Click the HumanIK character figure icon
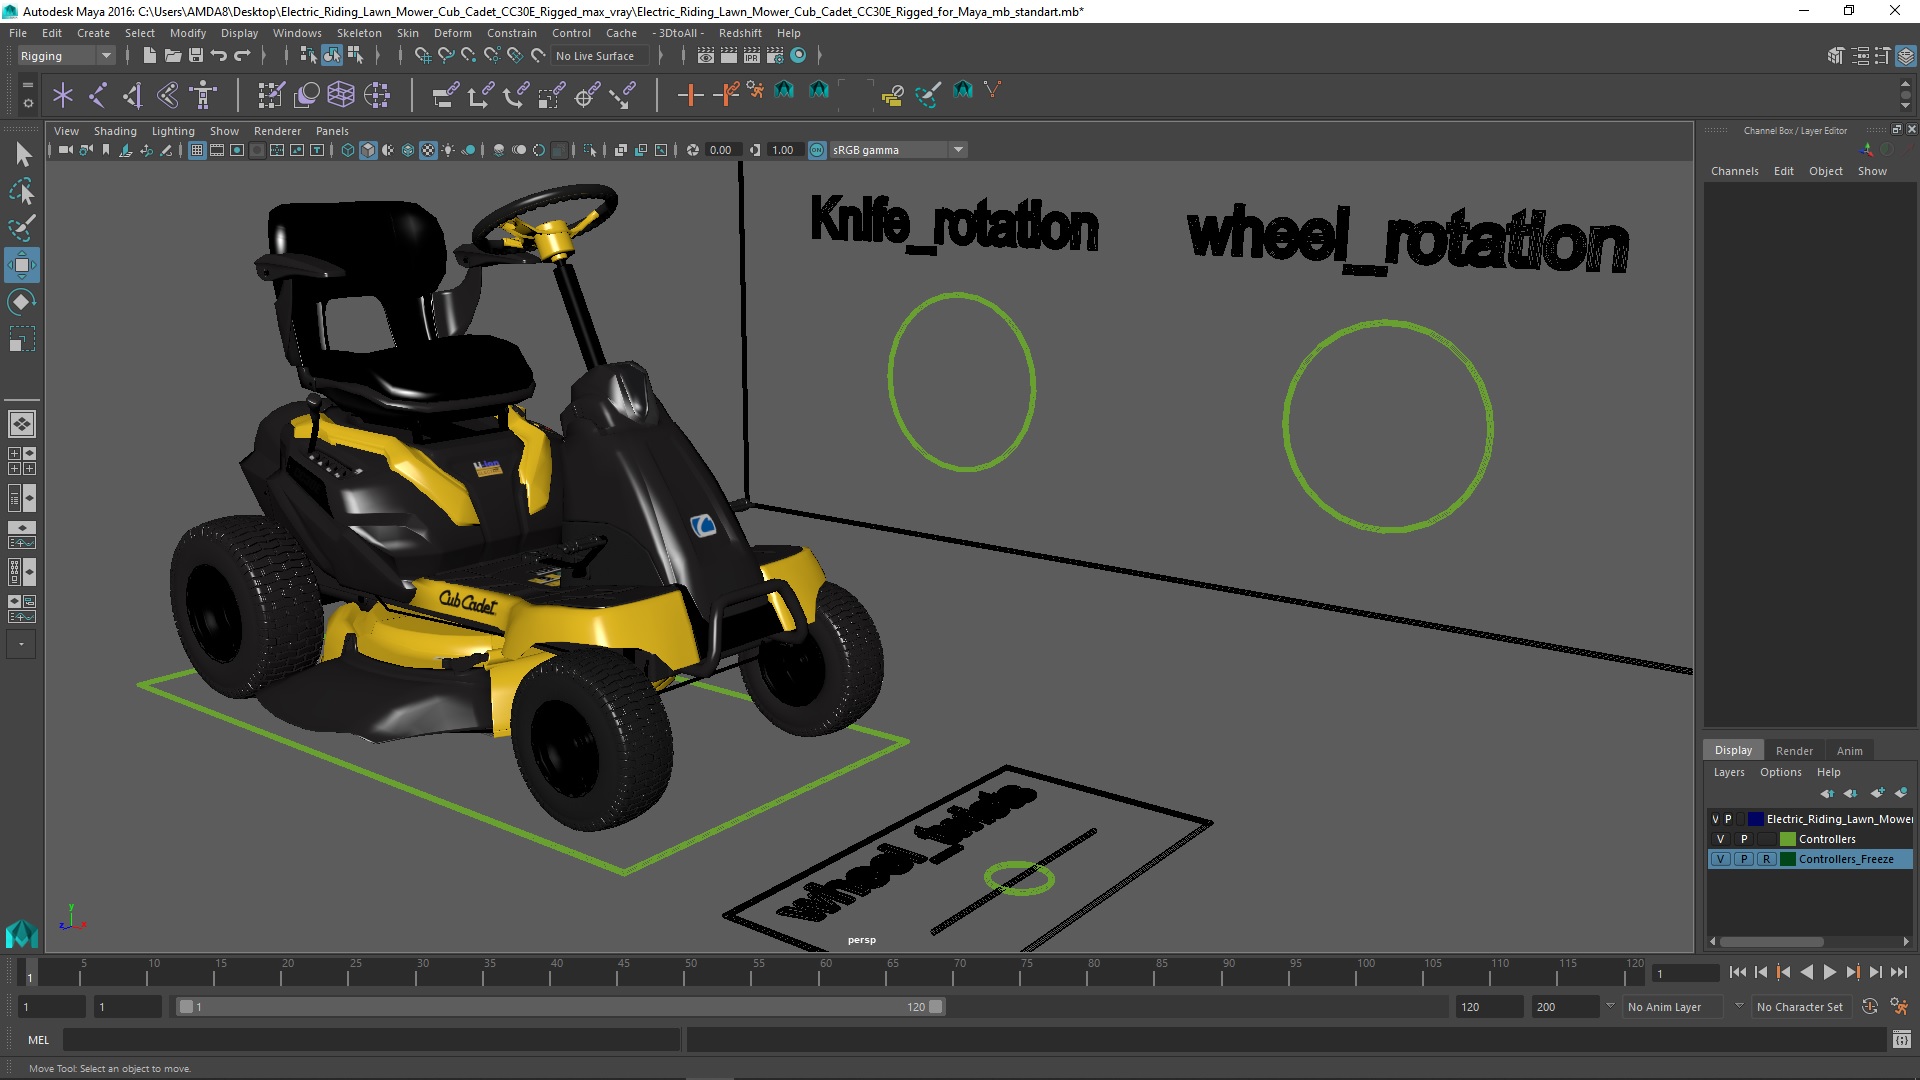 pyautogui.click(x=203, y=95)
